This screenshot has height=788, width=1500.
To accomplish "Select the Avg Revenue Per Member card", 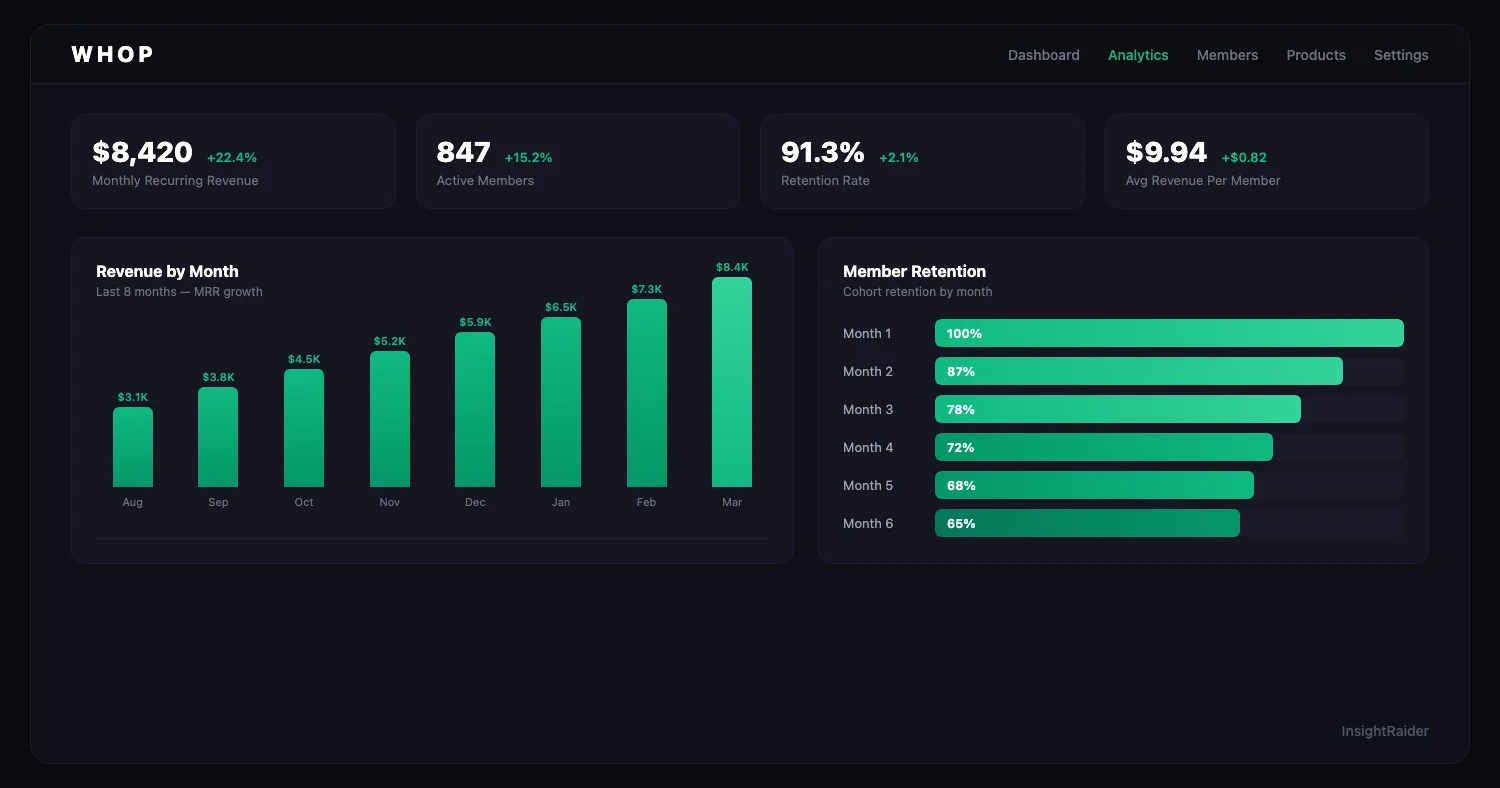I will (x=1267, y=161).
